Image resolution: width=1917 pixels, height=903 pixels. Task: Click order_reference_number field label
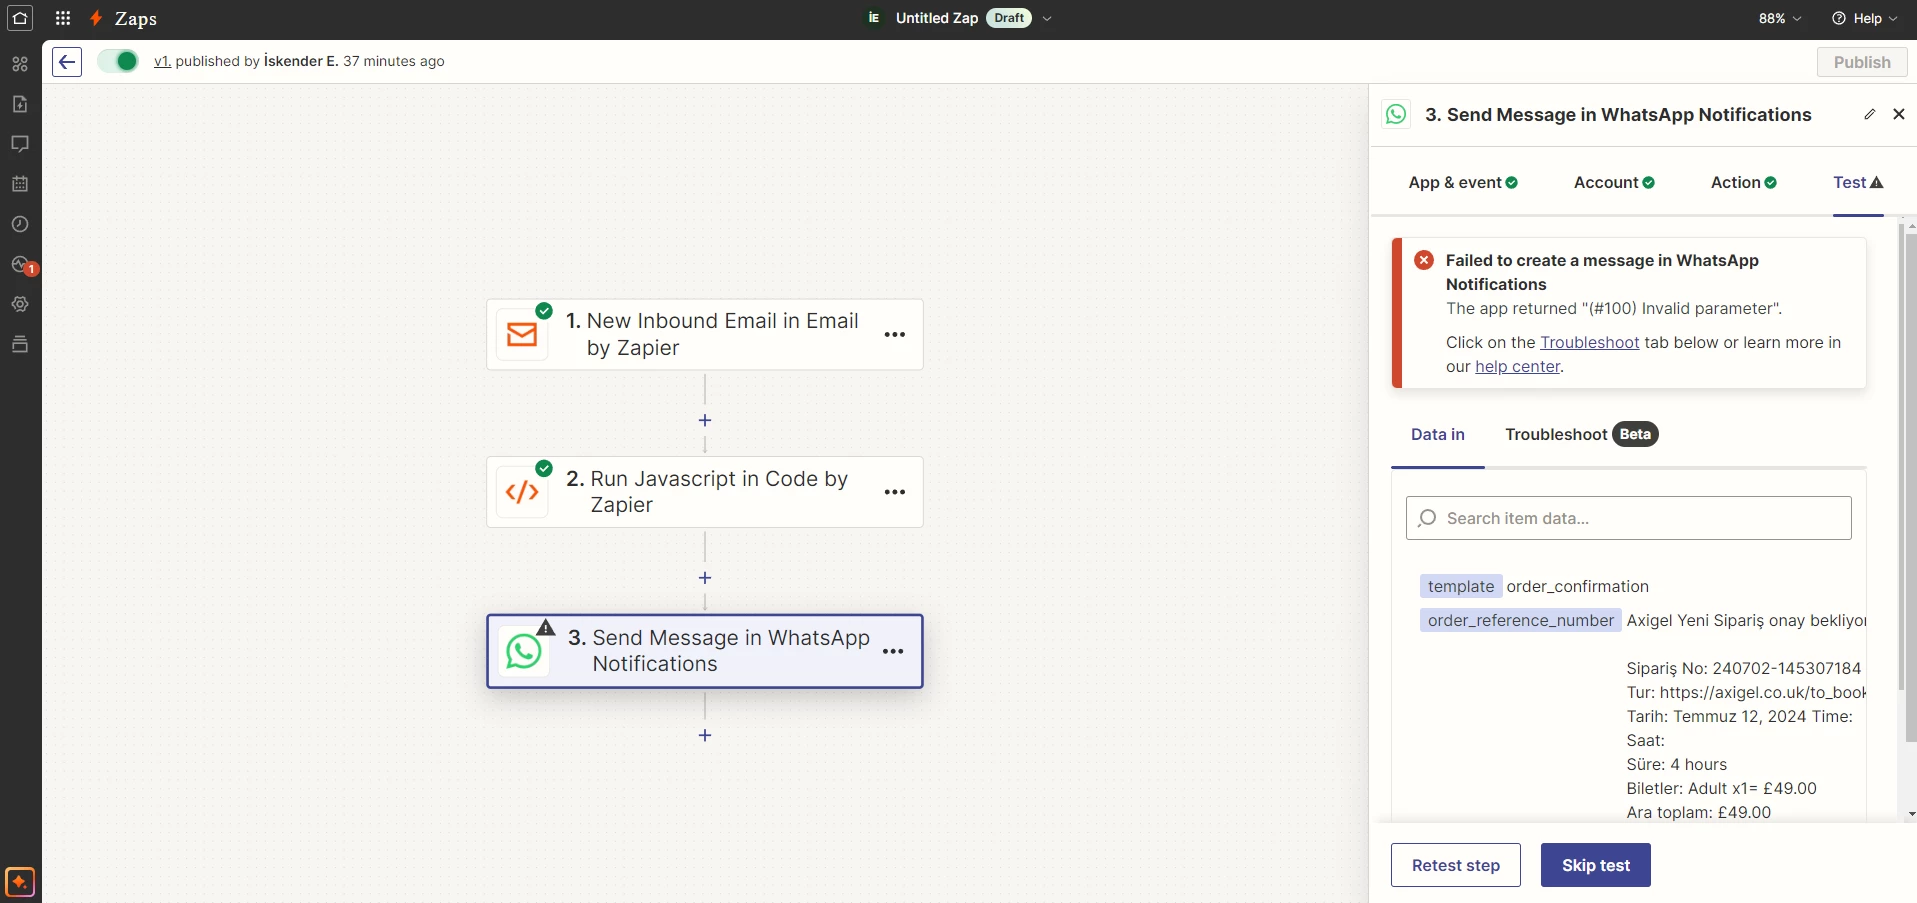click(x=1521, y=620)
